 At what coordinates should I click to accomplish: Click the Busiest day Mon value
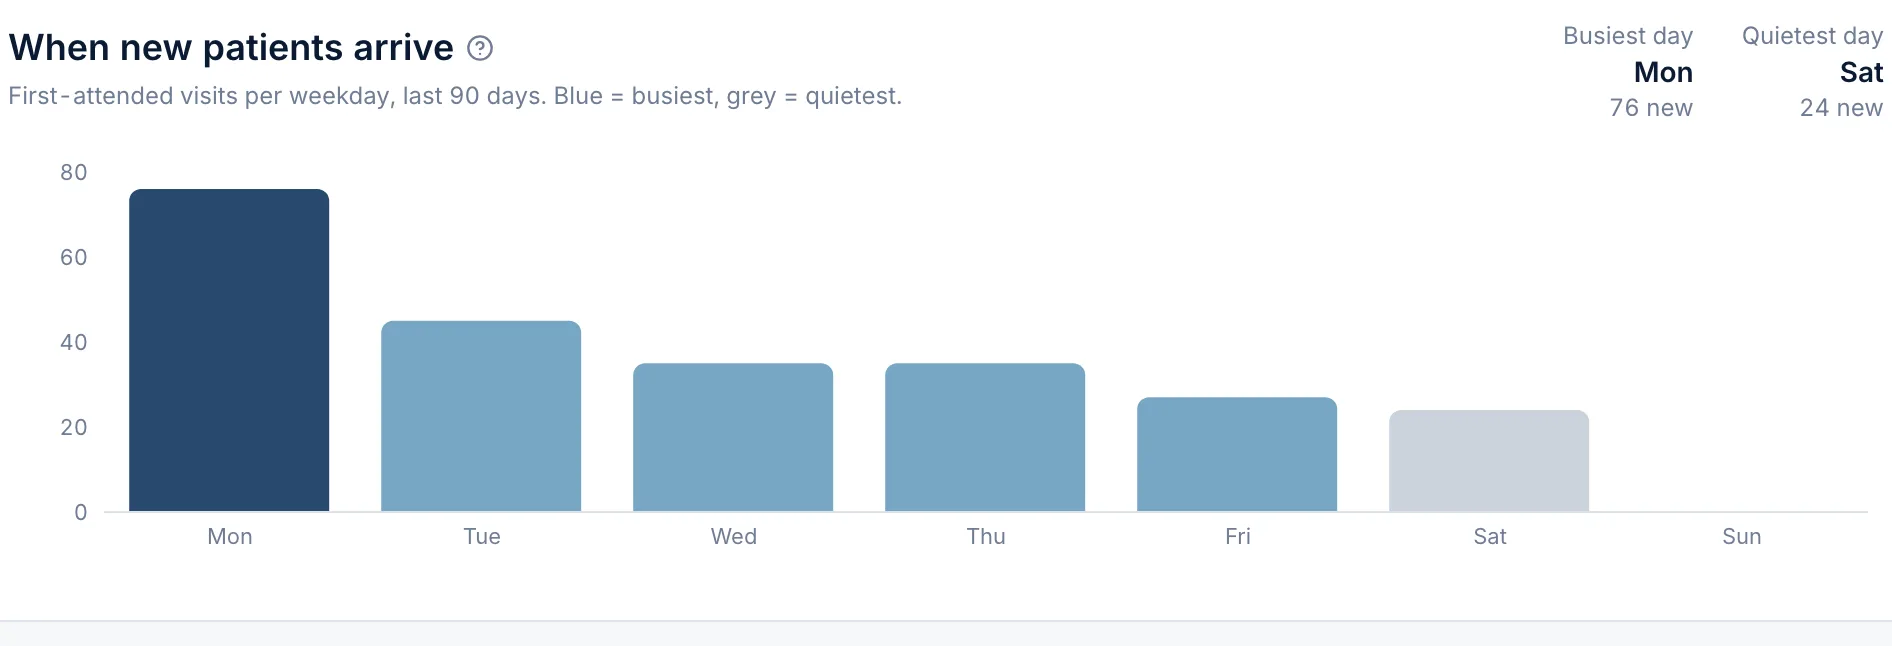pos(1663,72)
